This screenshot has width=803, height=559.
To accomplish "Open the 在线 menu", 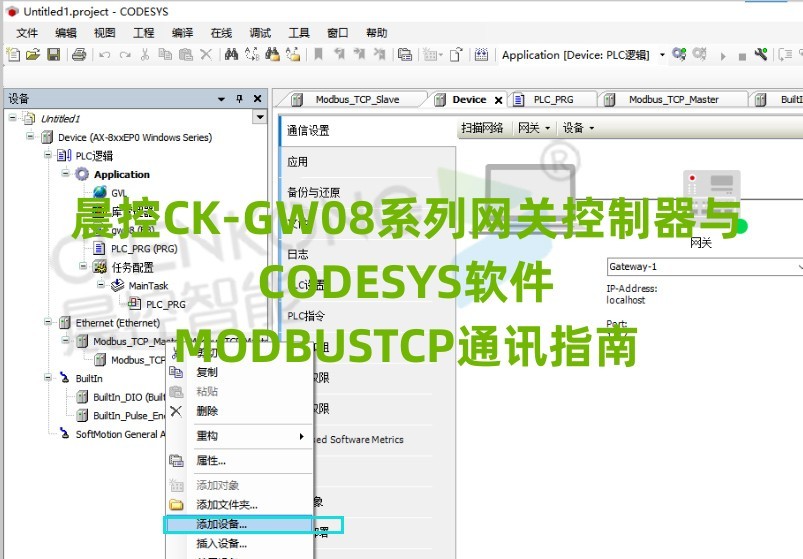I will (x=221, y=33).
